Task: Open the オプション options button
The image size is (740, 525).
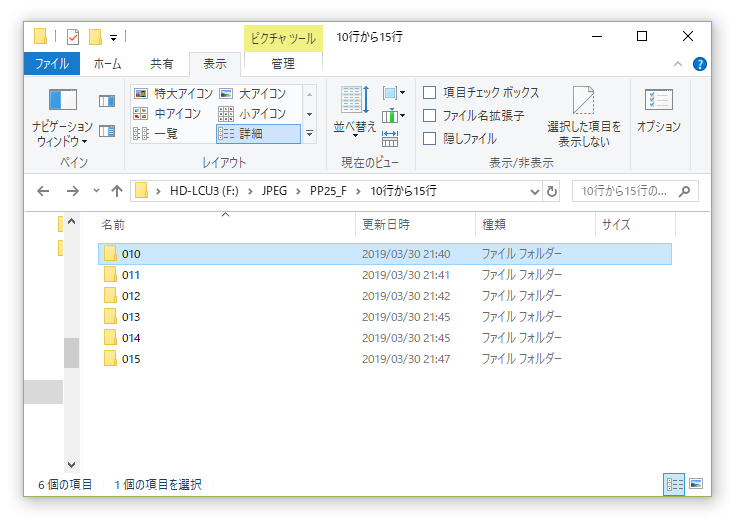Action: point(658,110)
